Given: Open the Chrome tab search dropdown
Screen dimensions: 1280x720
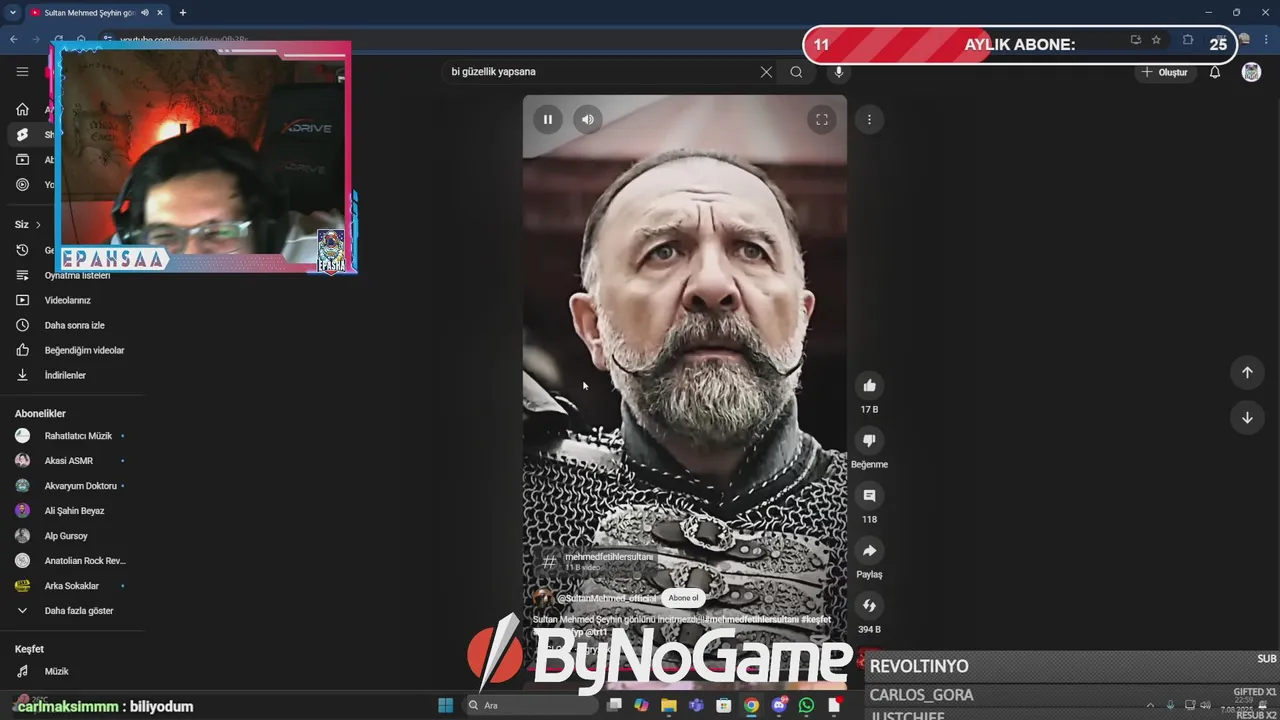Looking at the screenshot, I should [12, 13].
